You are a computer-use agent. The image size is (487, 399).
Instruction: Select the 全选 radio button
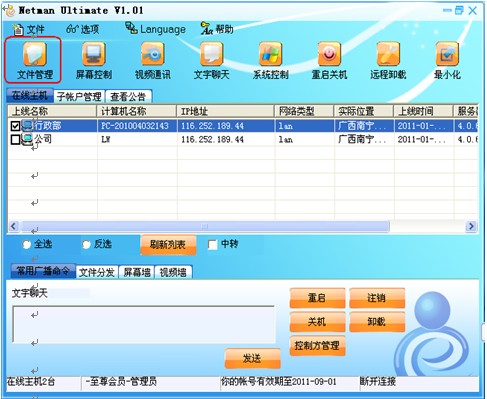[x=27, y=244]
